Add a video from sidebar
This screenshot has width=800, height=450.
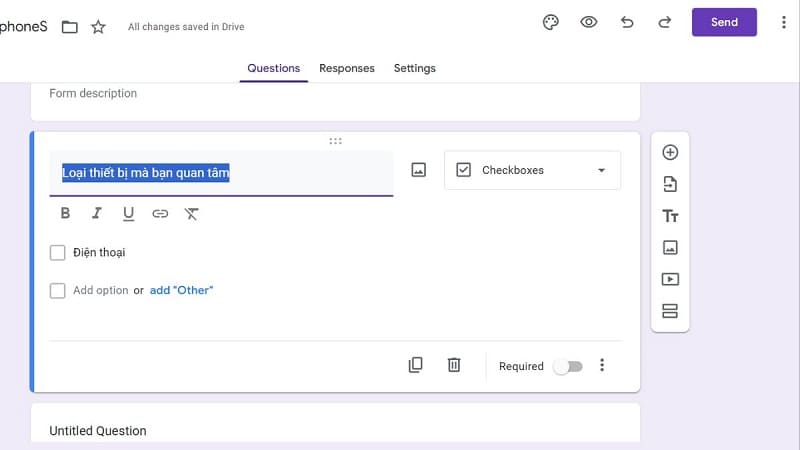670,280
